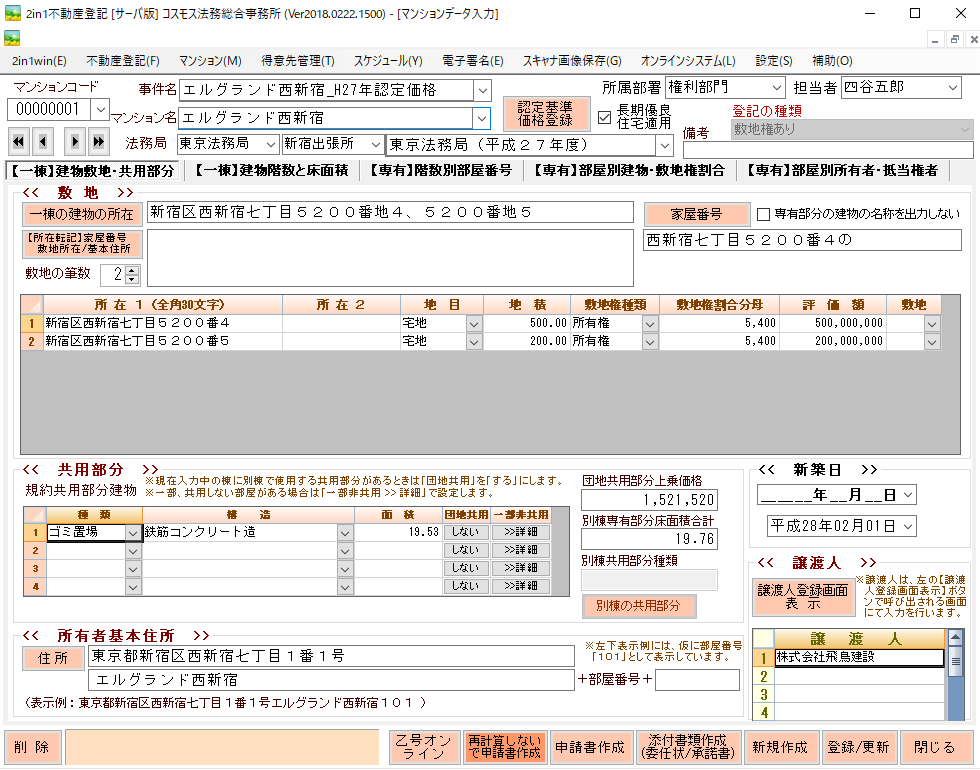Click 部屋番号 input field
This screenshot has height=770, width=980.
(x=697, y=680)
